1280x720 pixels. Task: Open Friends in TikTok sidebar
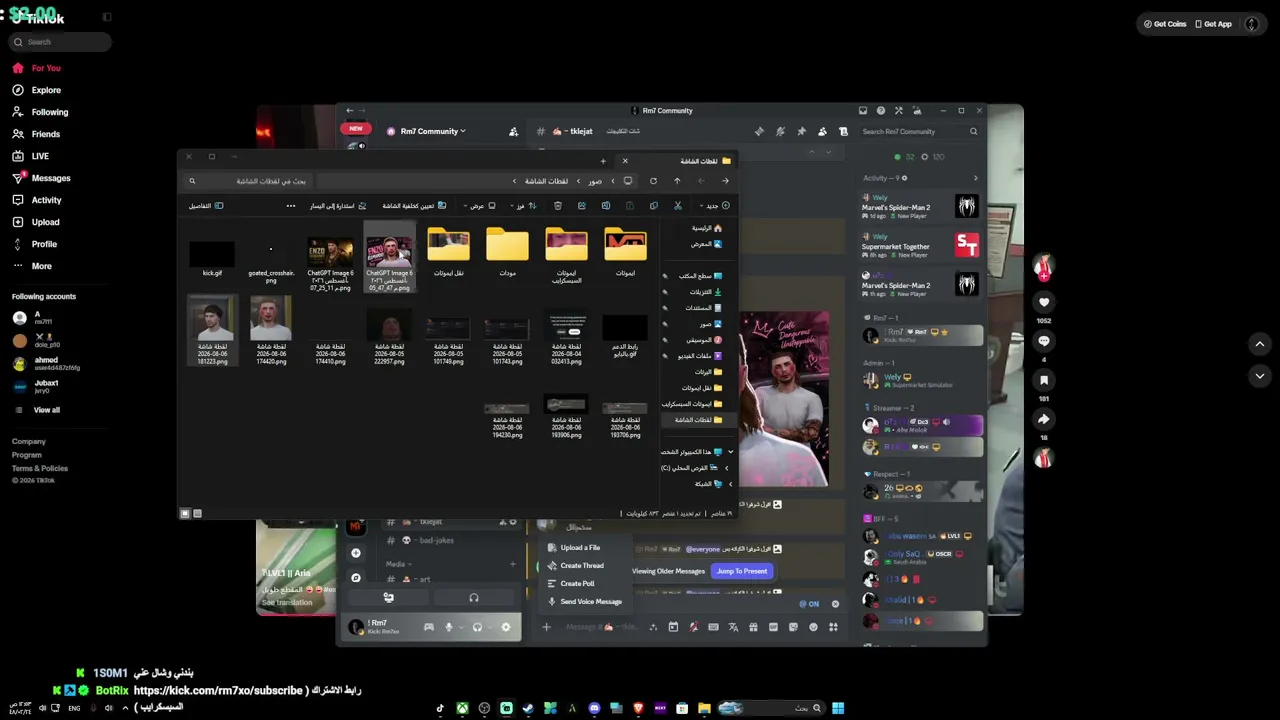click(x=36, y=134)
